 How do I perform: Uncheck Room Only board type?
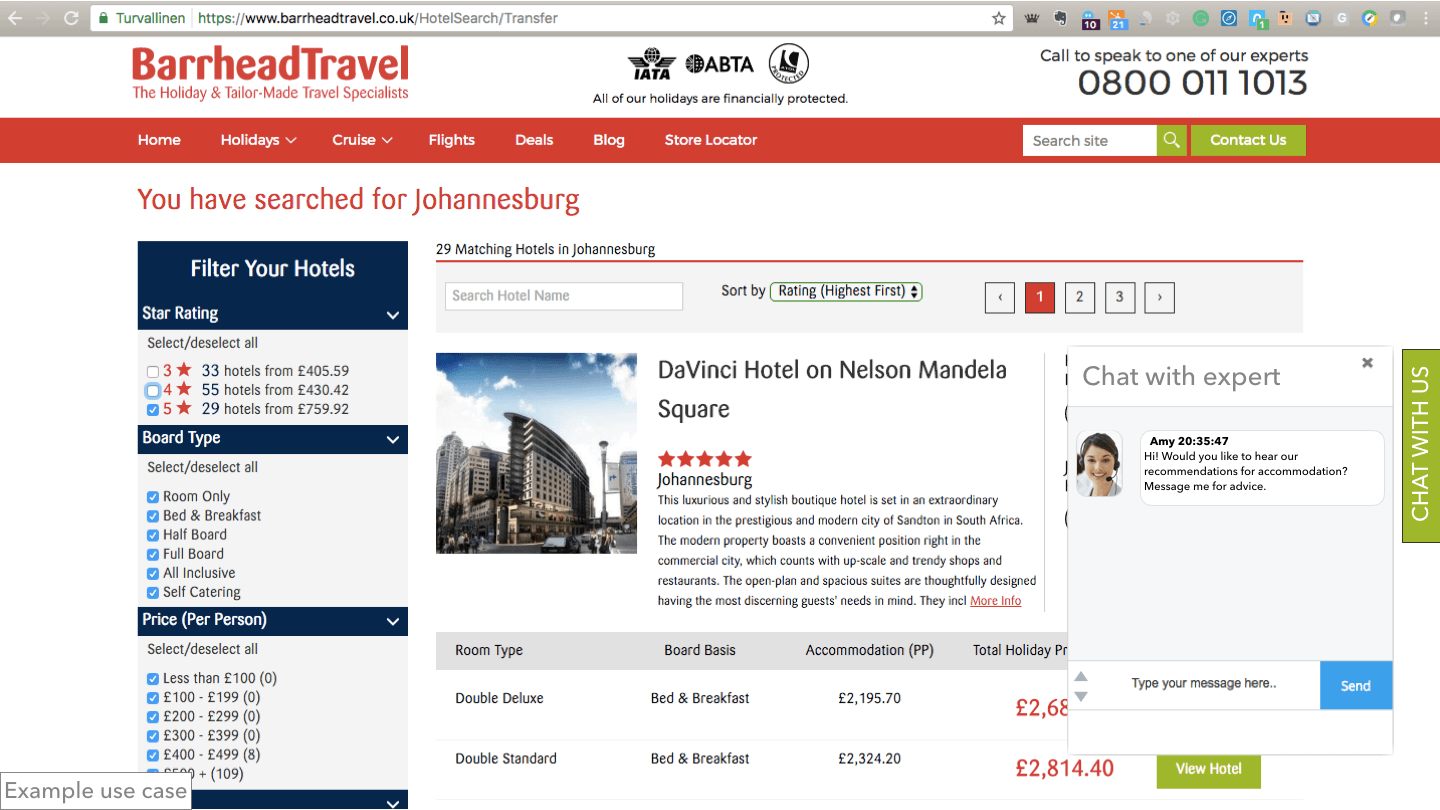point(153,497)
